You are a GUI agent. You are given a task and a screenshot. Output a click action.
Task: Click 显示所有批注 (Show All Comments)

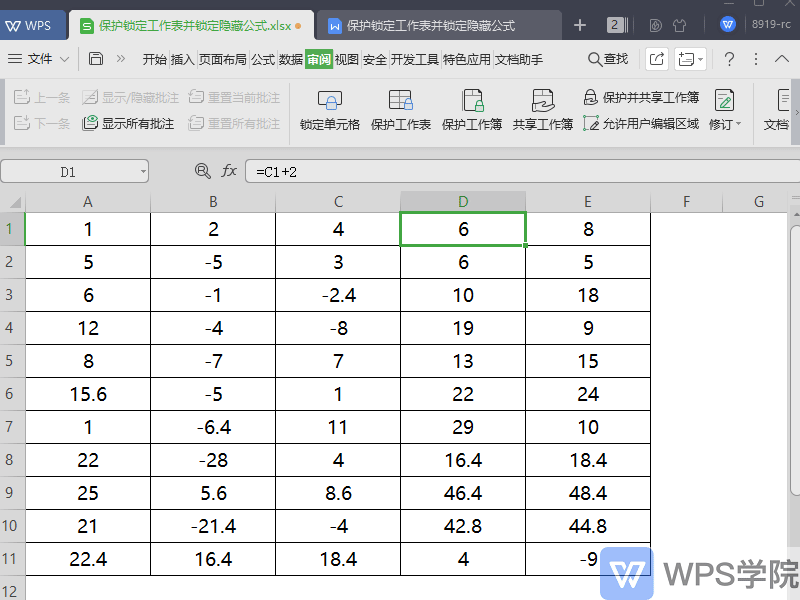129,123
